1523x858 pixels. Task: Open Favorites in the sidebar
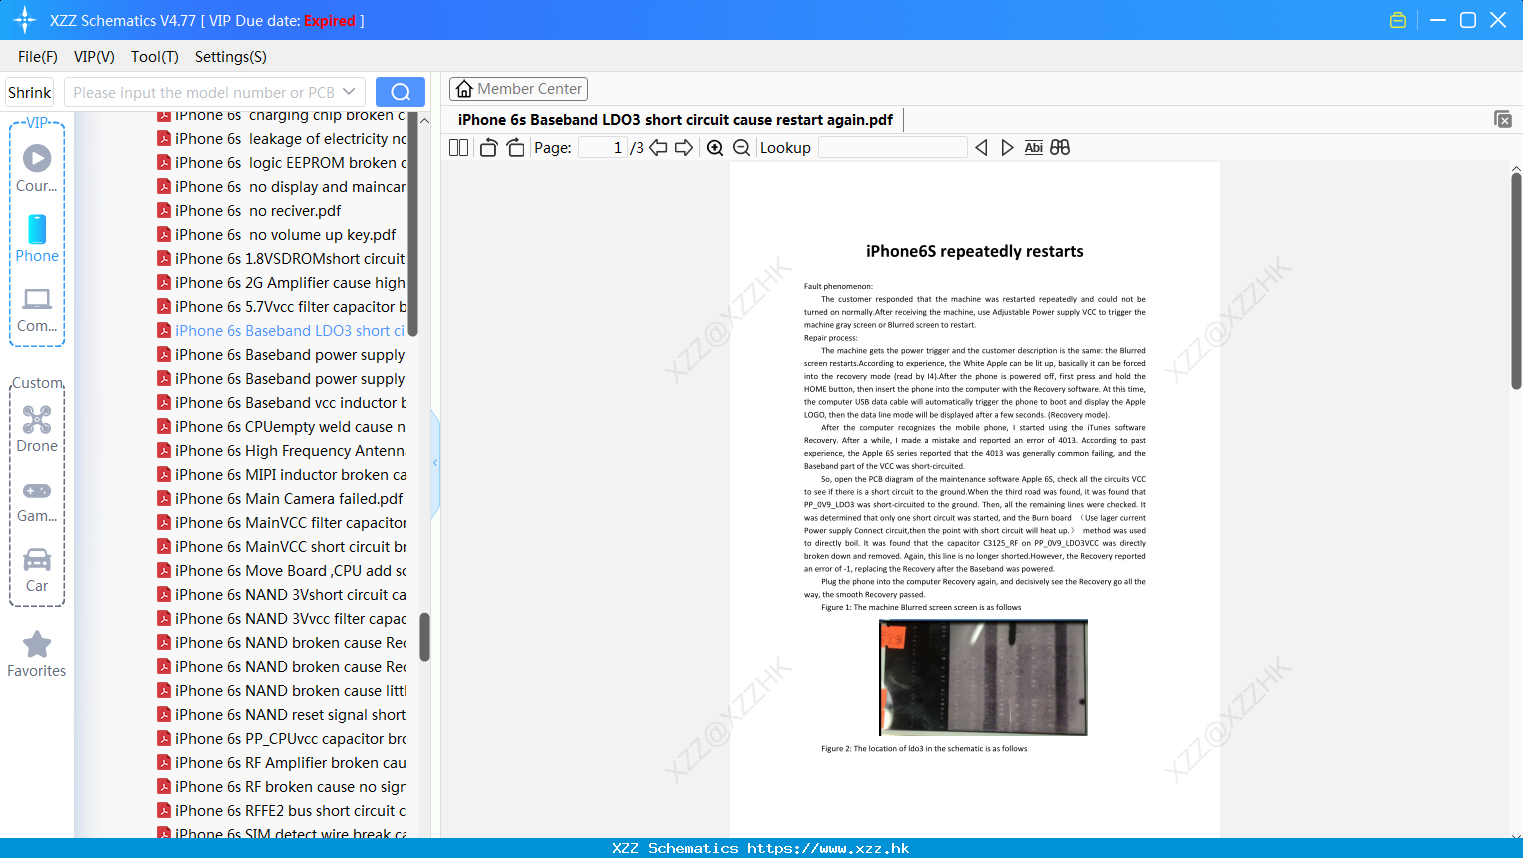[x=37, y=654]
